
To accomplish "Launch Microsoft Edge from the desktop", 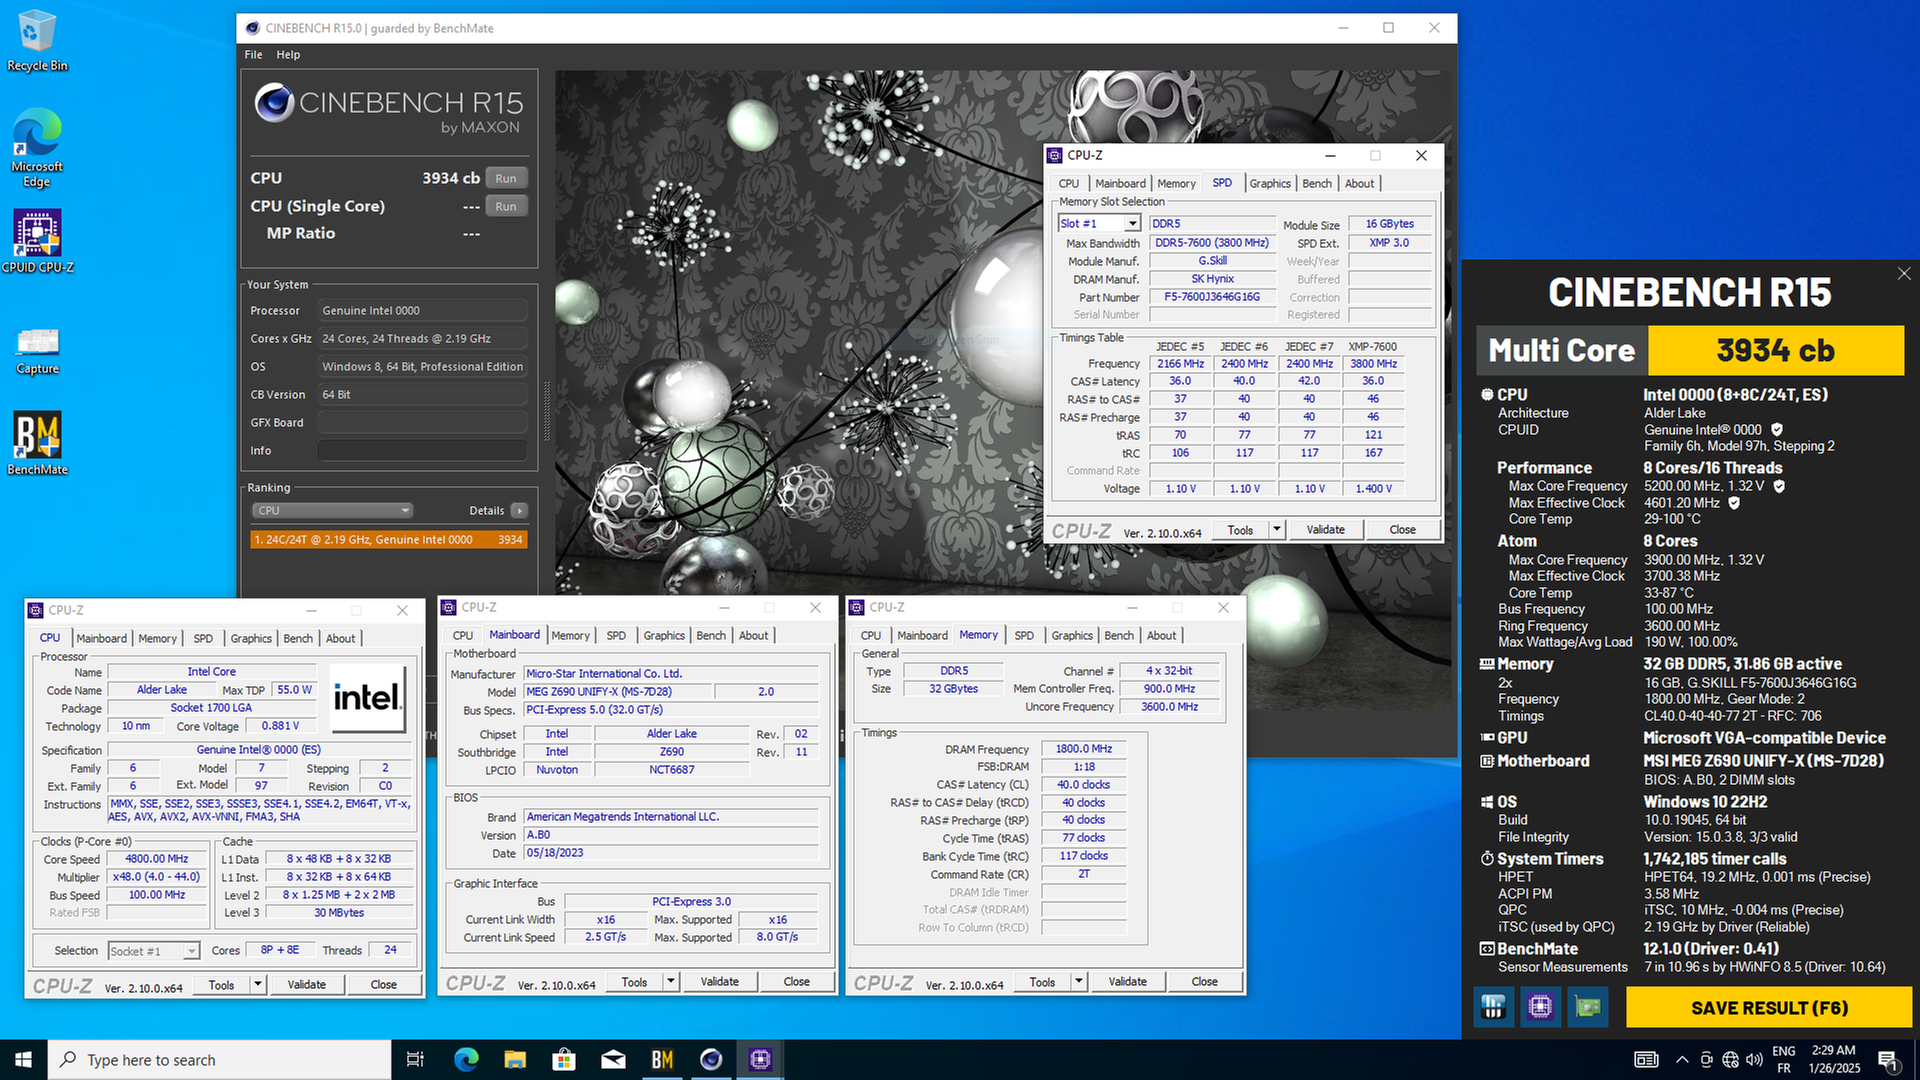I will pos(37,147).
